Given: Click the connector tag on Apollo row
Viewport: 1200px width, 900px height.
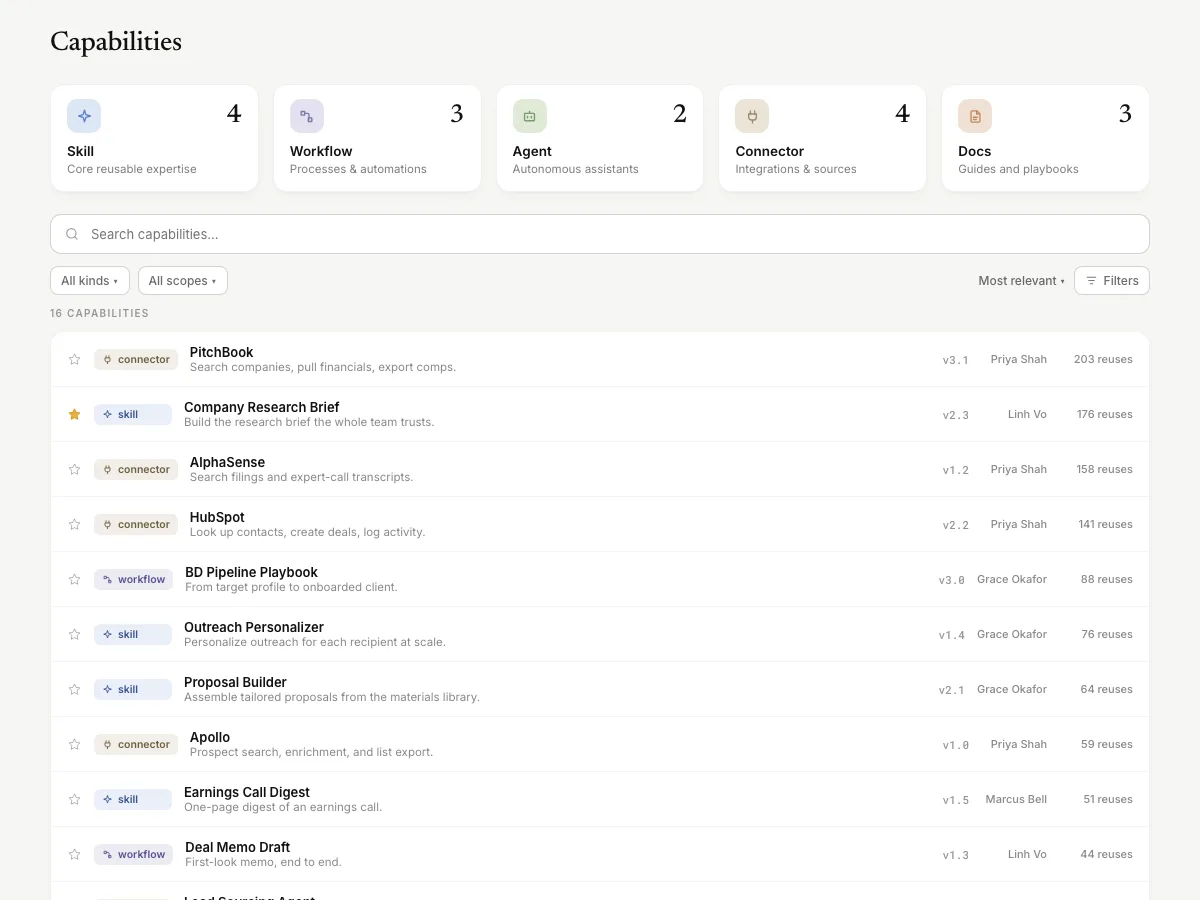Looking at the screenshot, I should (x=136, y=744).
